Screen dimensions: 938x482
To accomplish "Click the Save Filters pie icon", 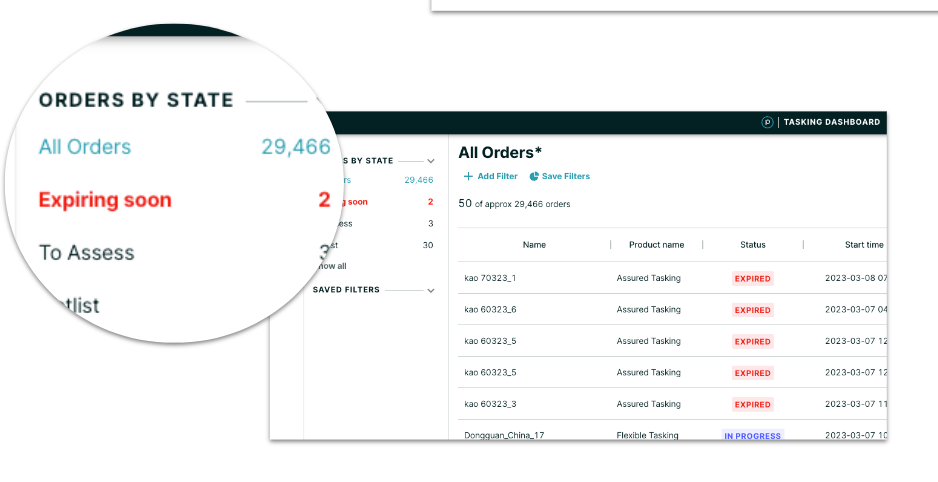I will tap(534, 176).
